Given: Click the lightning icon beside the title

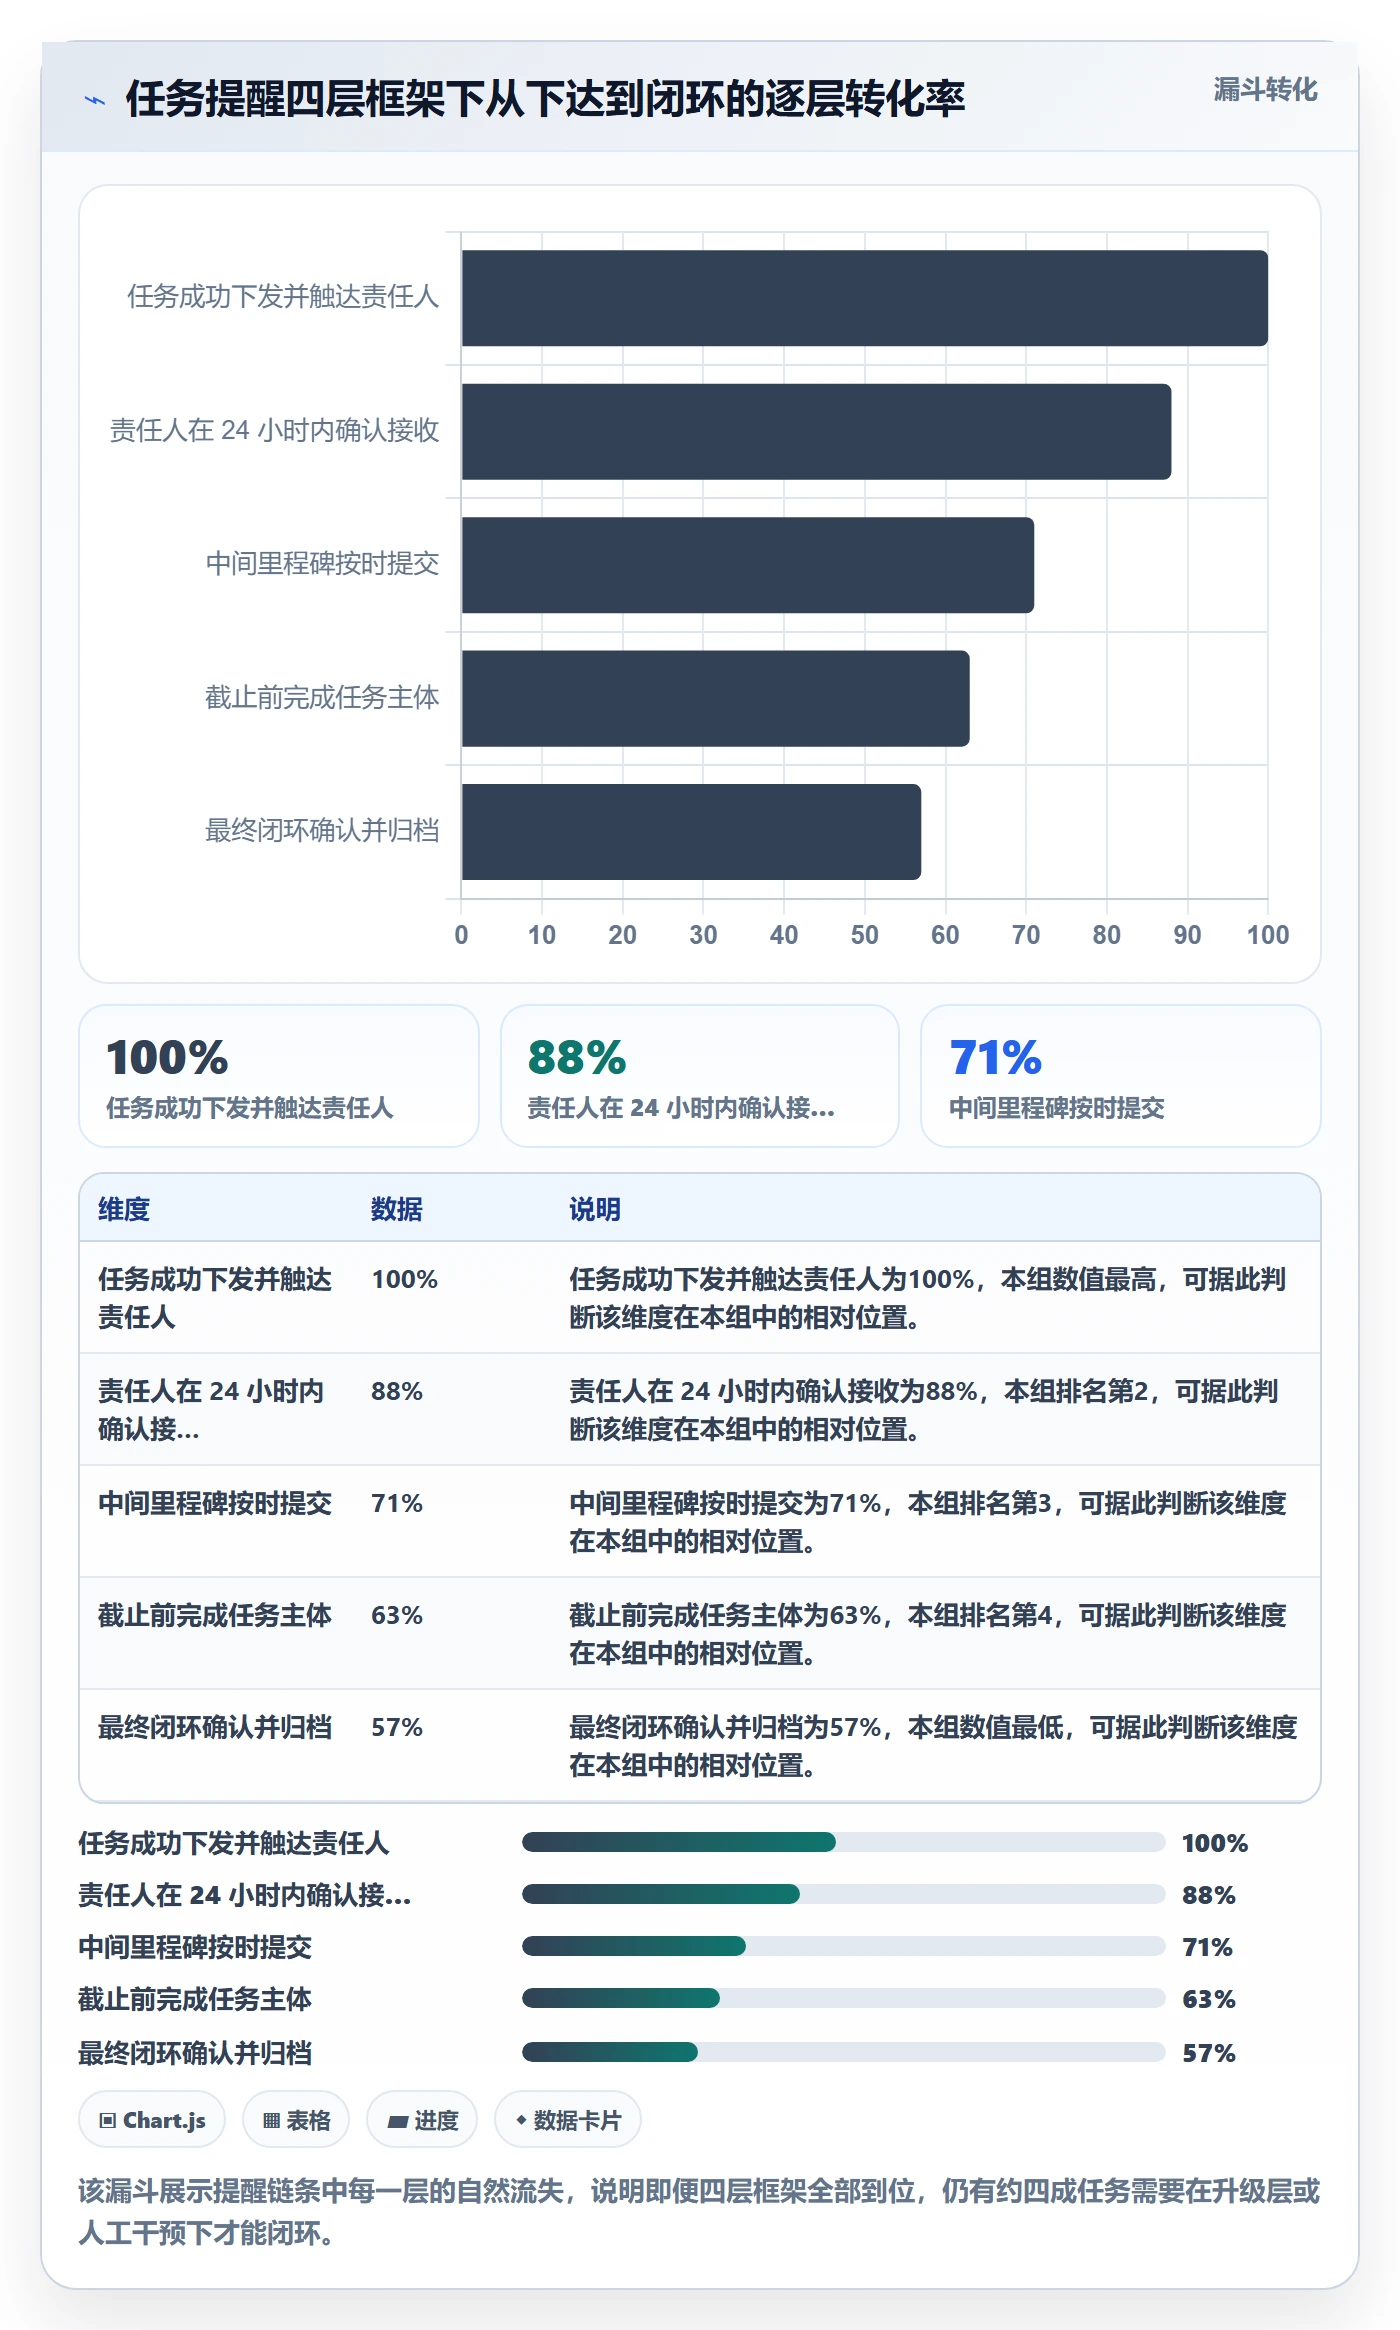Looking at the screenshot, I should coord(95,100).
